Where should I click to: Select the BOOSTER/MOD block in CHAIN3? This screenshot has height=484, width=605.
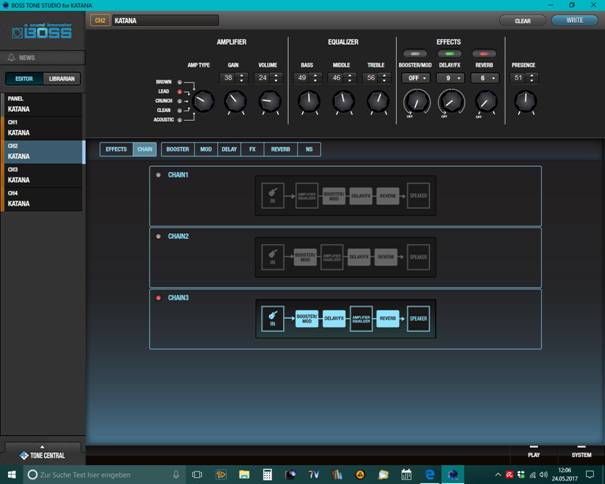[307, 318]
